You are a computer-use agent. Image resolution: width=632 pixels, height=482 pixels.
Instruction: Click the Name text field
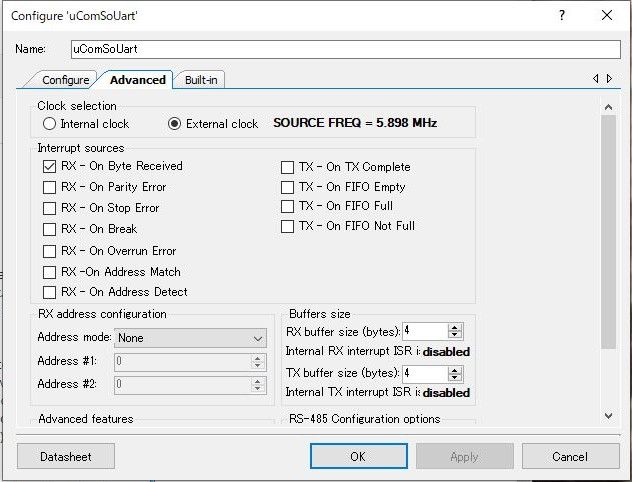[345, 48]
